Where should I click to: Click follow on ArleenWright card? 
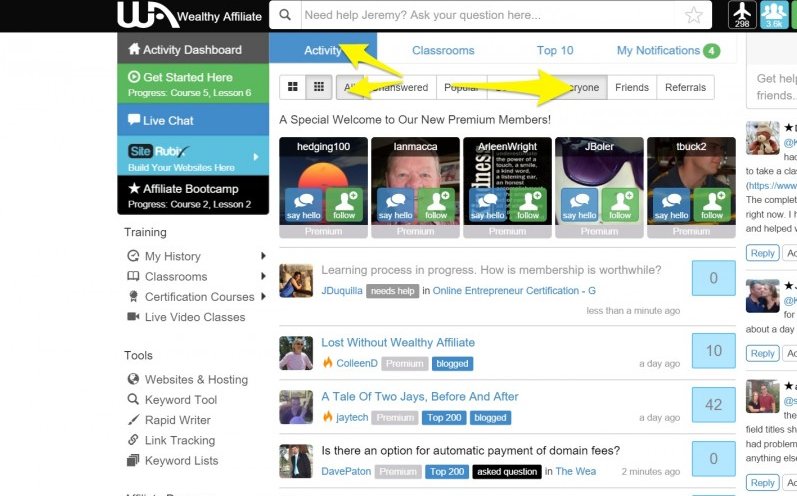pos(528,205)
